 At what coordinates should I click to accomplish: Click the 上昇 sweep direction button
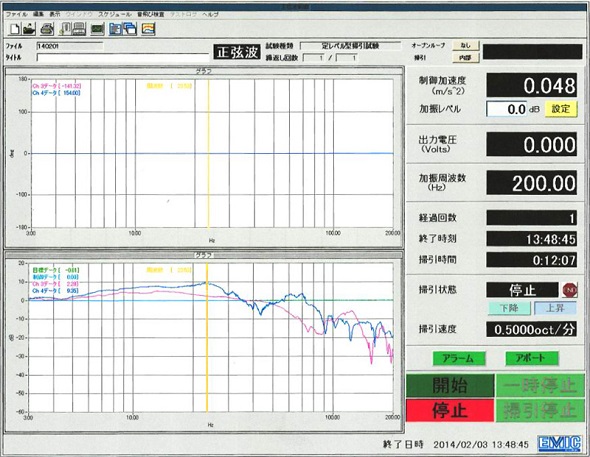point(555,308)
